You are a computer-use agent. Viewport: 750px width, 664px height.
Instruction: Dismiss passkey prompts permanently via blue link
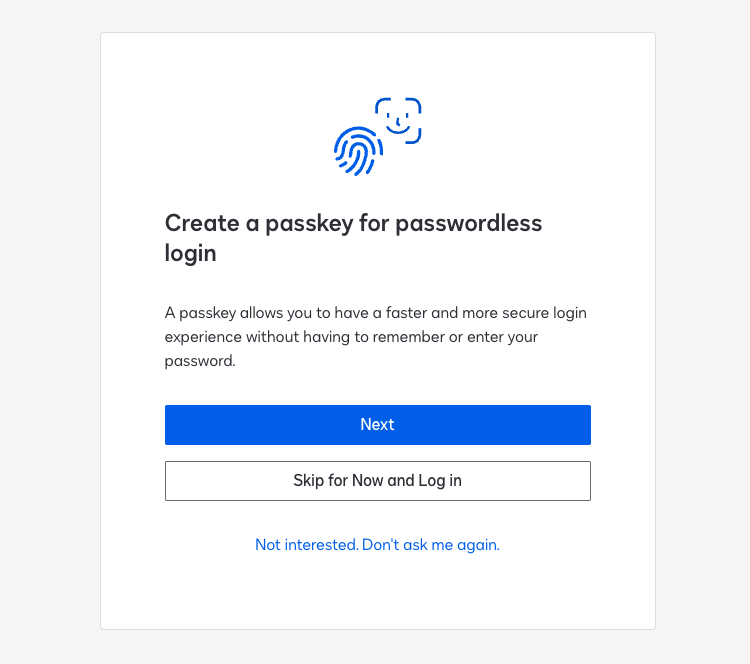[377, 545]
